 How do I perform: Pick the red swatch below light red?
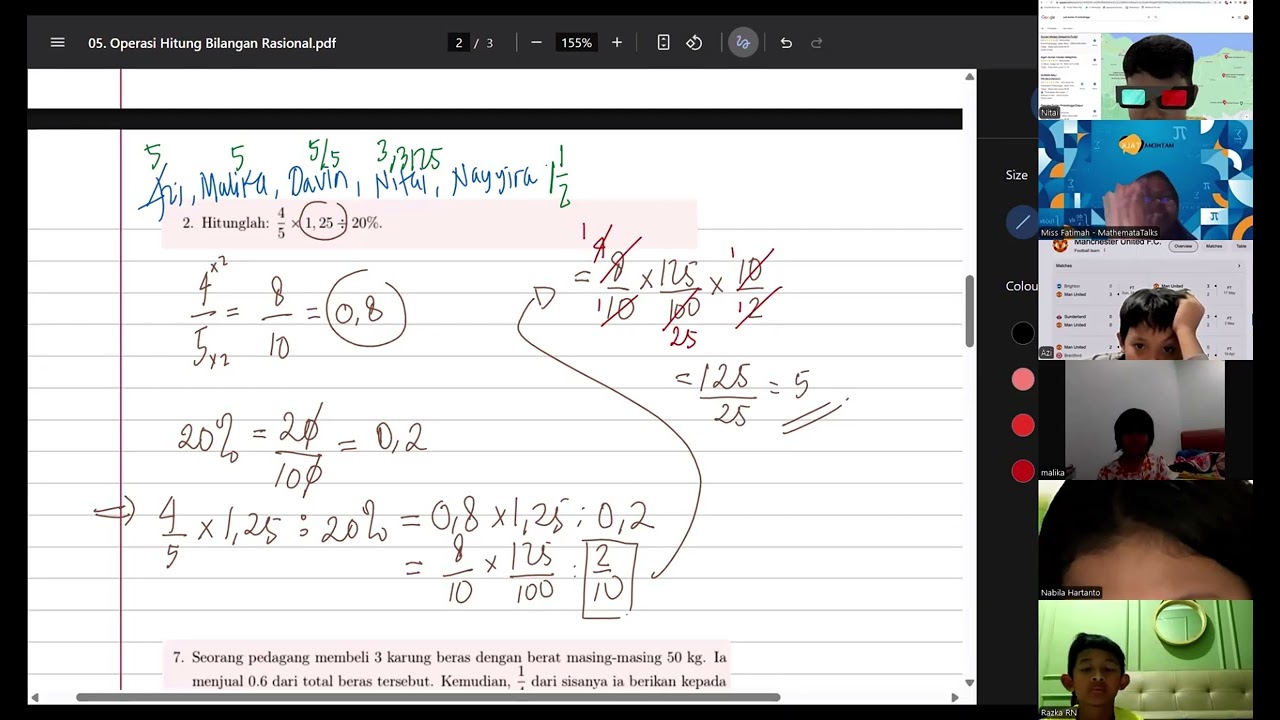1022,426
